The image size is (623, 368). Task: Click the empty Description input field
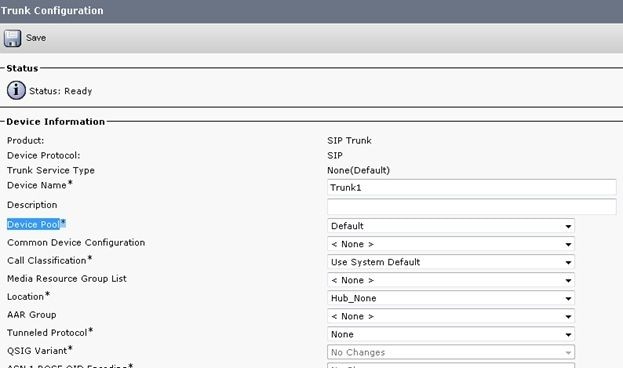[x=472, y=207]
